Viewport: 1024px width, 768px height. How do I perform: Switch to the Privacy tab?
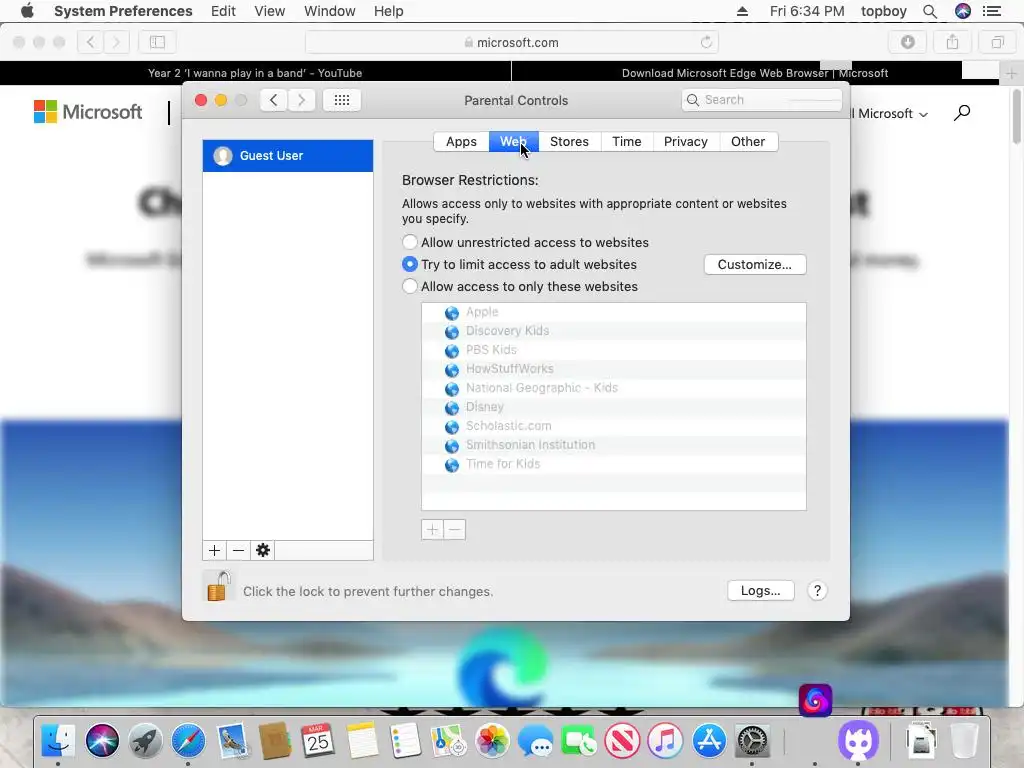pos(686,142)
